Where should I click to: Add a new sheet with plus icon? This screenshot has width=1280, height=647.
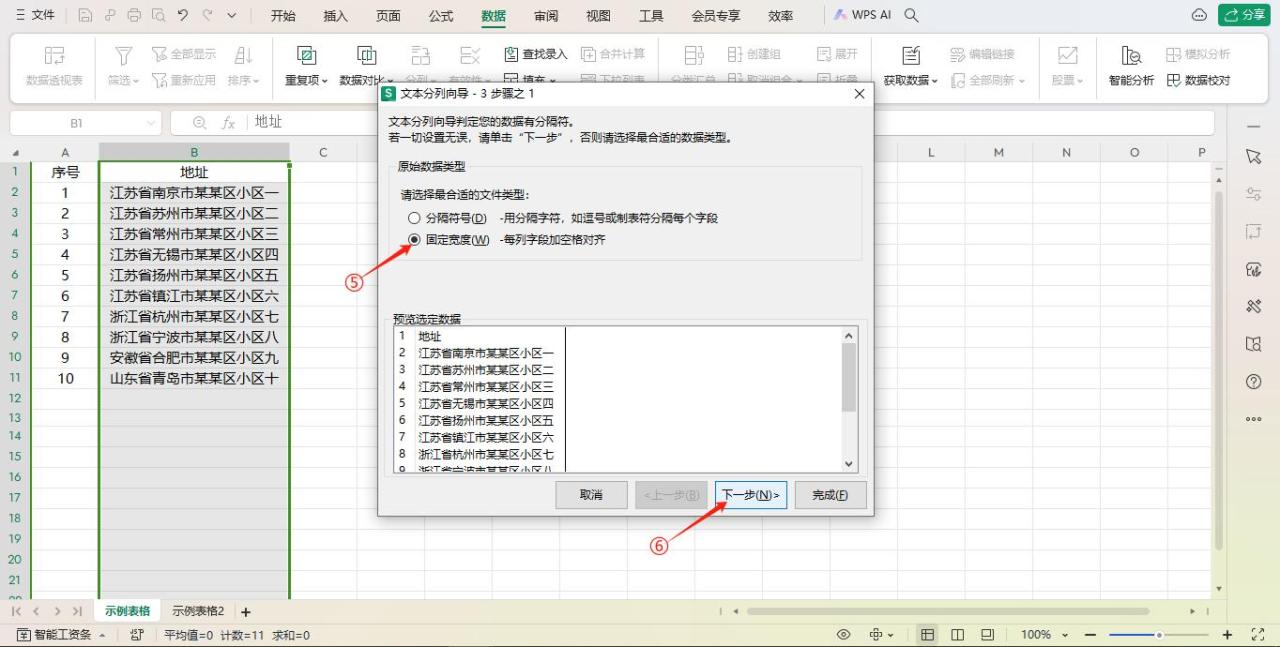[246, 612]
